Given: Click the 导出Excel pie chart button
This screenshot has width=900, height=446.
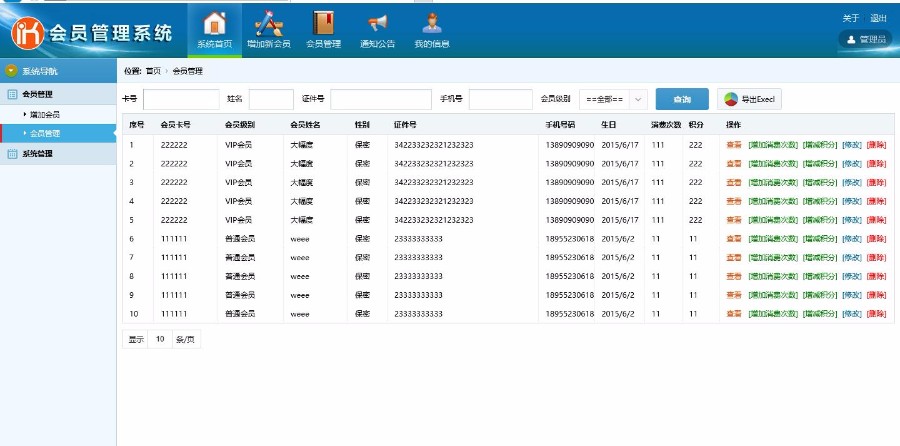Looking at the screenshot, I should (x=749, y=99).
